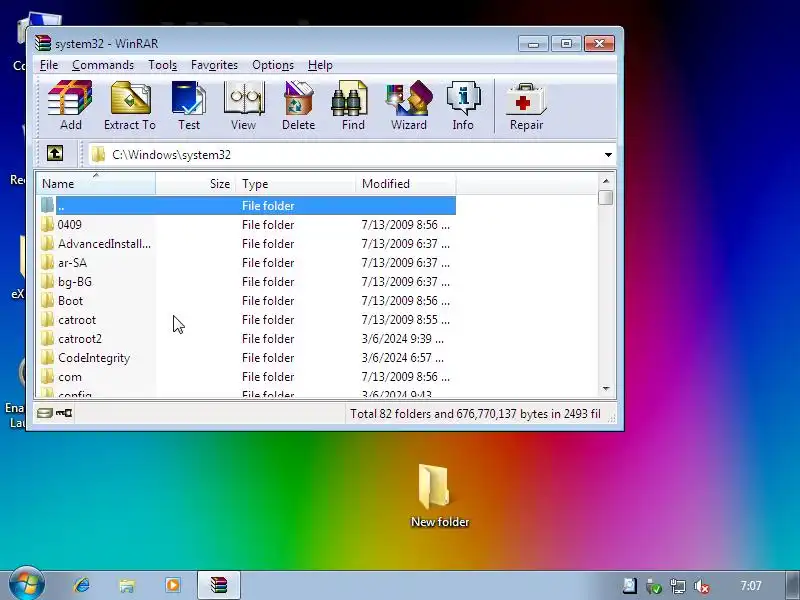The width and height of the screenshot is (800, 600).
Task: Select the CodeIntegrity folder name
Action: pyautogui.click(x=94, y=358)
